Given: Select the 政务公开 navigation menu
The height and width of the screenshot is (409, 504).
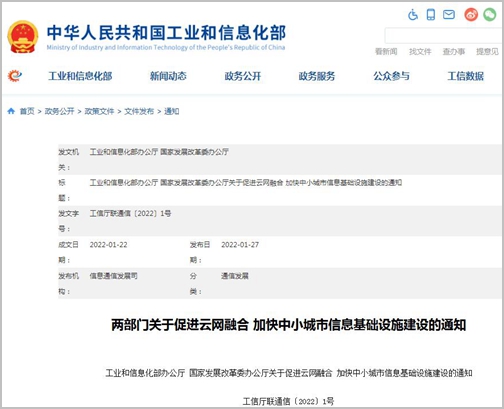Looking at the screenshot, I should click(243, 76).
